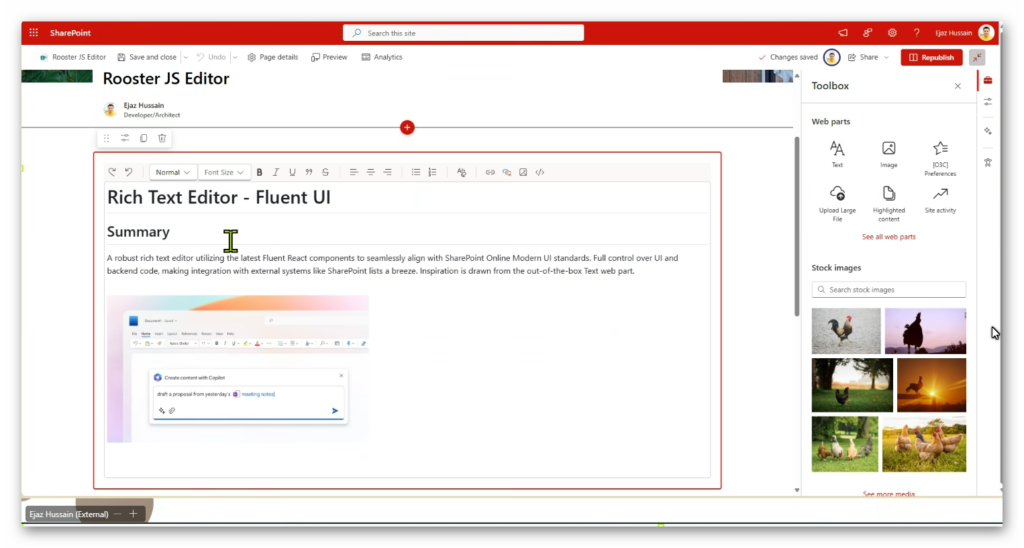Open Ejaz Hussain account avatar in the header

coord(986,33)
